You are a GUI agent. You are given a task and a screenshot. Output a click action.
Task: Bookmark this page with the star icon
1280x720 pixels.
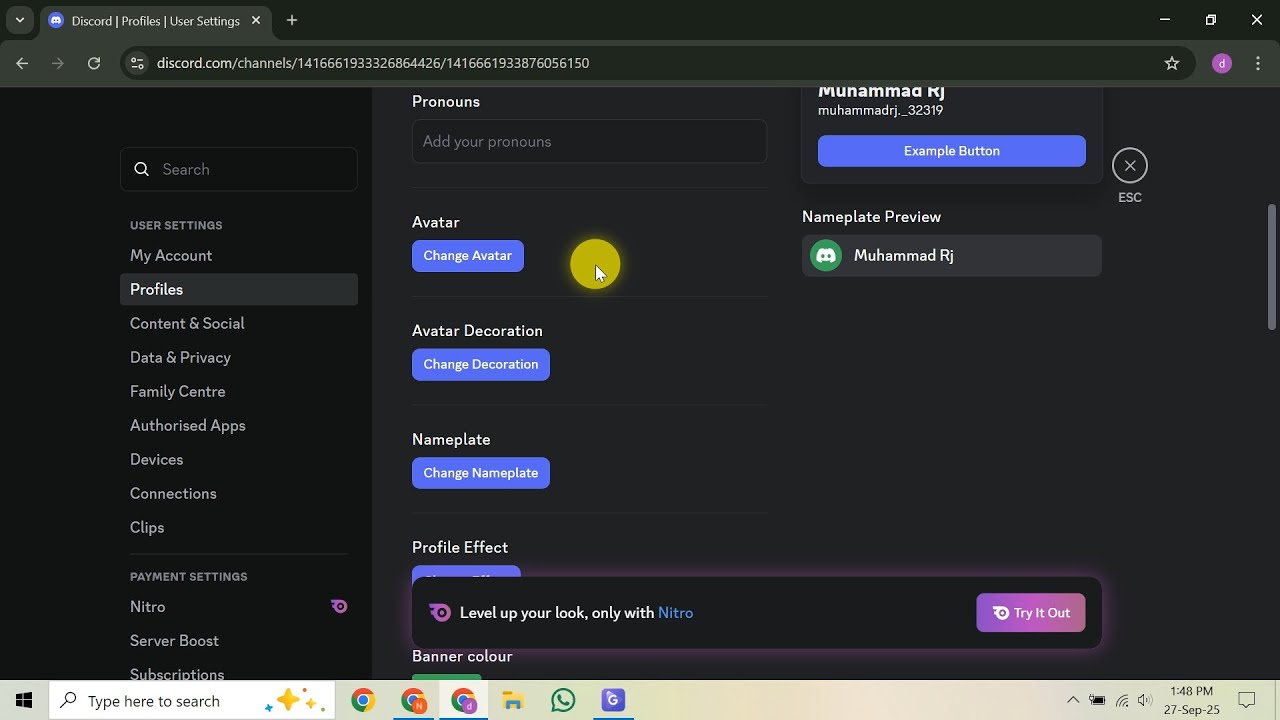pyautogui.click(x=1172, y=63)
